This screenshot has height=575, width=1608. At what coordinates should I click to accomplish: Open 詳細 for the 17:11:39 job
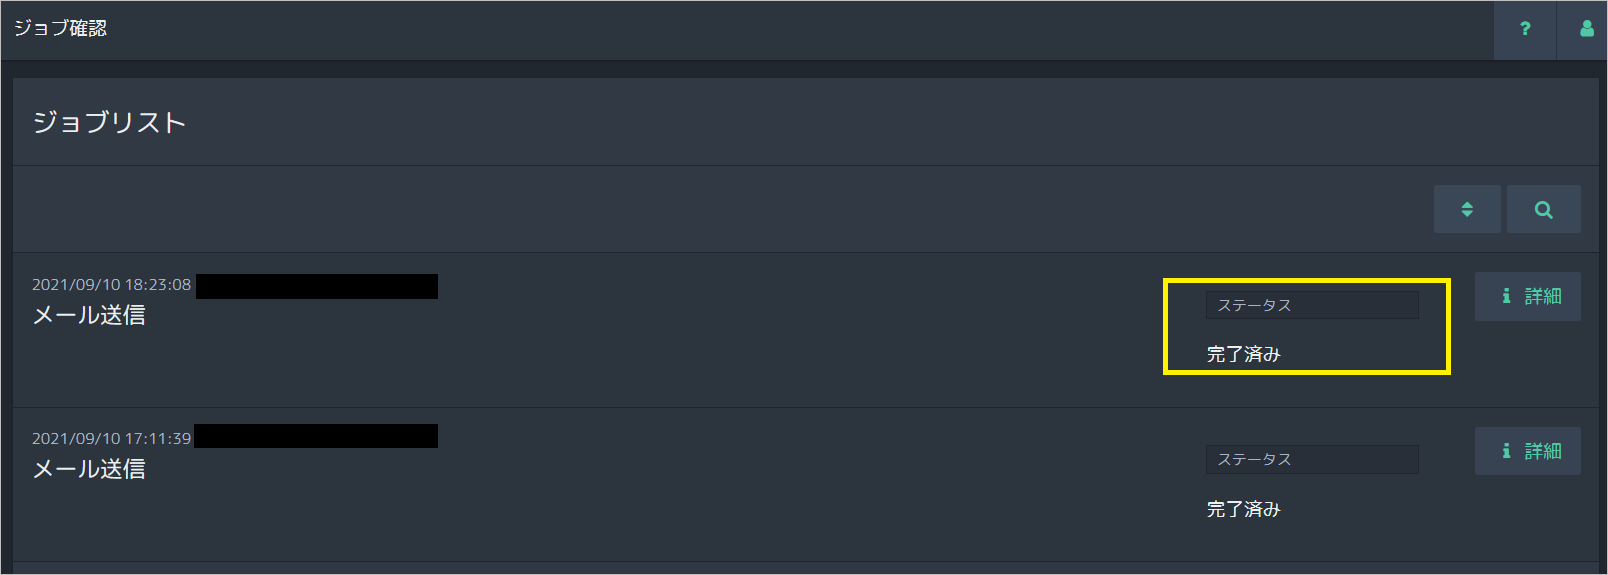point(1528,451)
